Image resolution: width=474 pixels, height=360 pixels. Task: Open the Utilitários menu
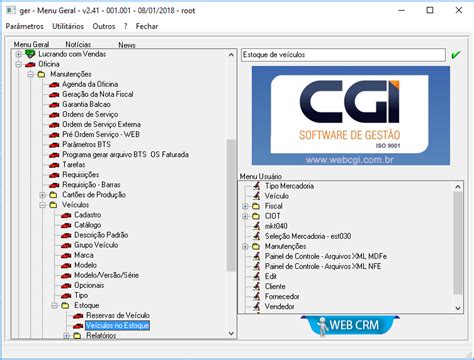pyautogui.click(x=68, y=26)
